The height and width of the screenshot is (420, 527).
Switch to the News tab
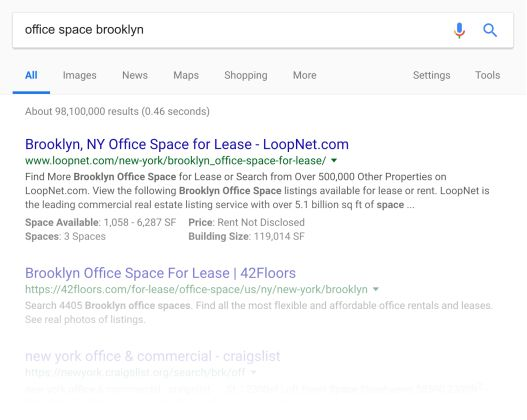pyautogui.click(x=135, y=75)
